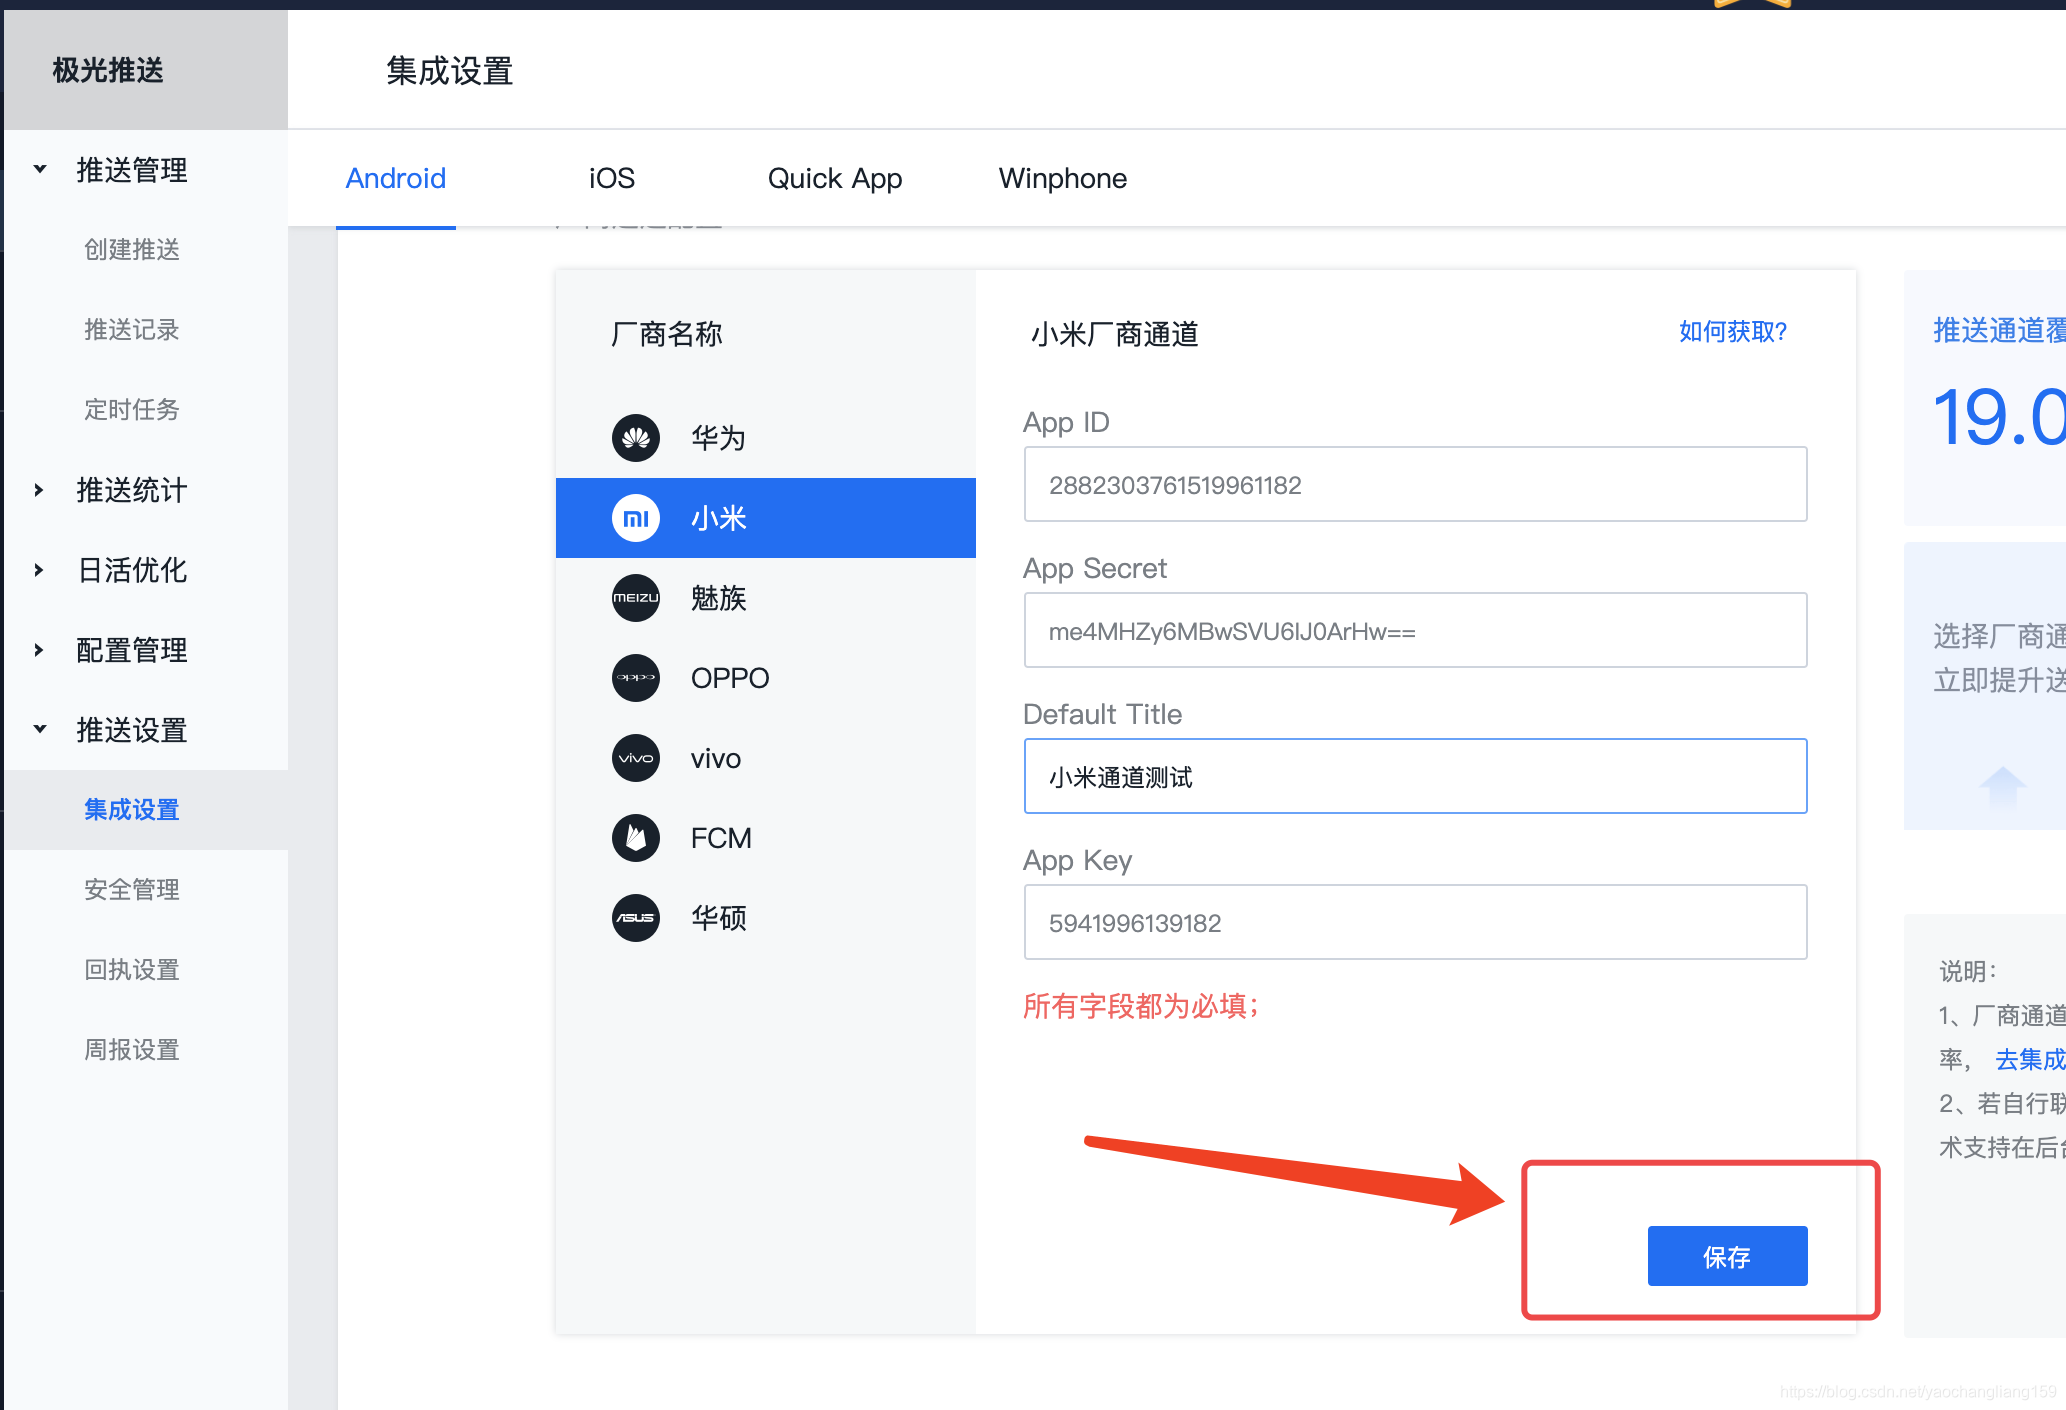Select the OPPO vendor name
Image resolution: width=2066 pixels, height=1410 pixels.
tap(730, 678)
